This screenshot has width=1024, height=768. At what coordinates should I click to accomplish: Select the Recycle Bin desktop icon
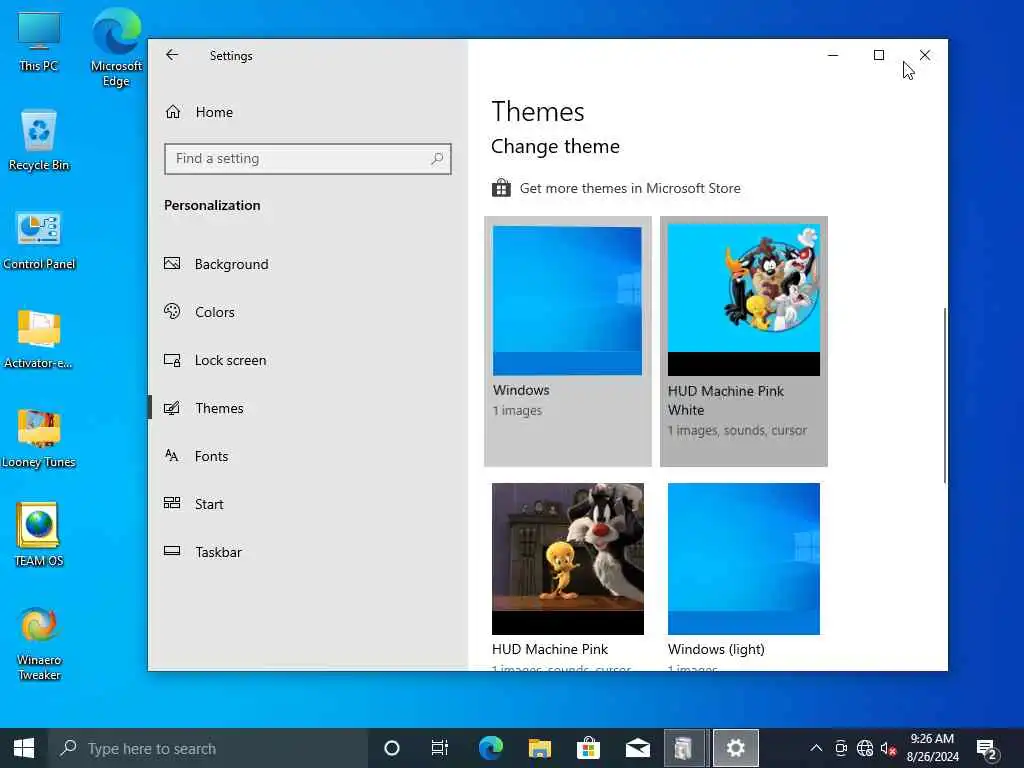[39, 140]
